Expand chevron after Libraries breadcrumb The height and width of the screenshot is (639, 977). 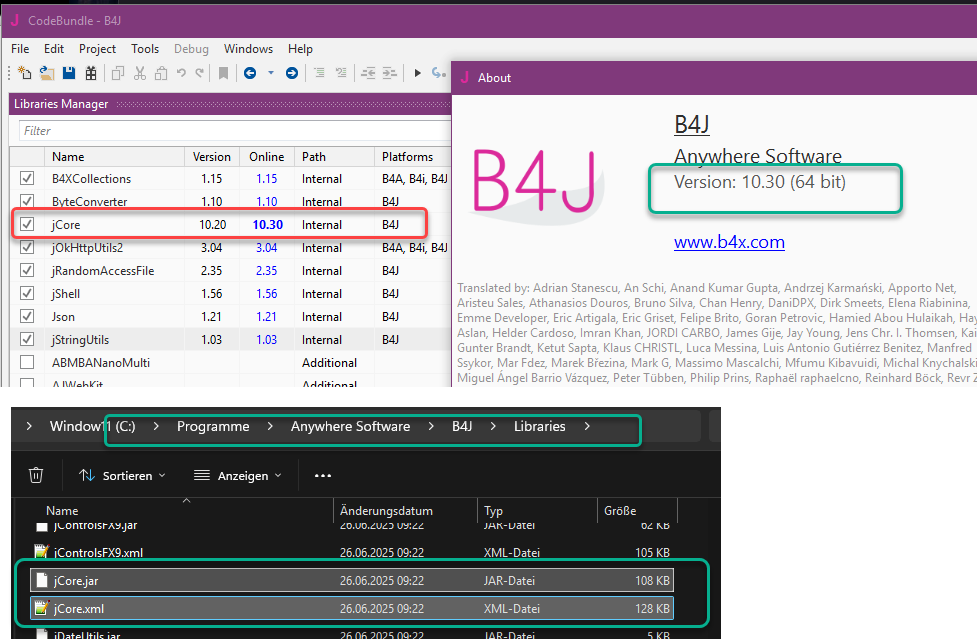(x=587, y=426)
